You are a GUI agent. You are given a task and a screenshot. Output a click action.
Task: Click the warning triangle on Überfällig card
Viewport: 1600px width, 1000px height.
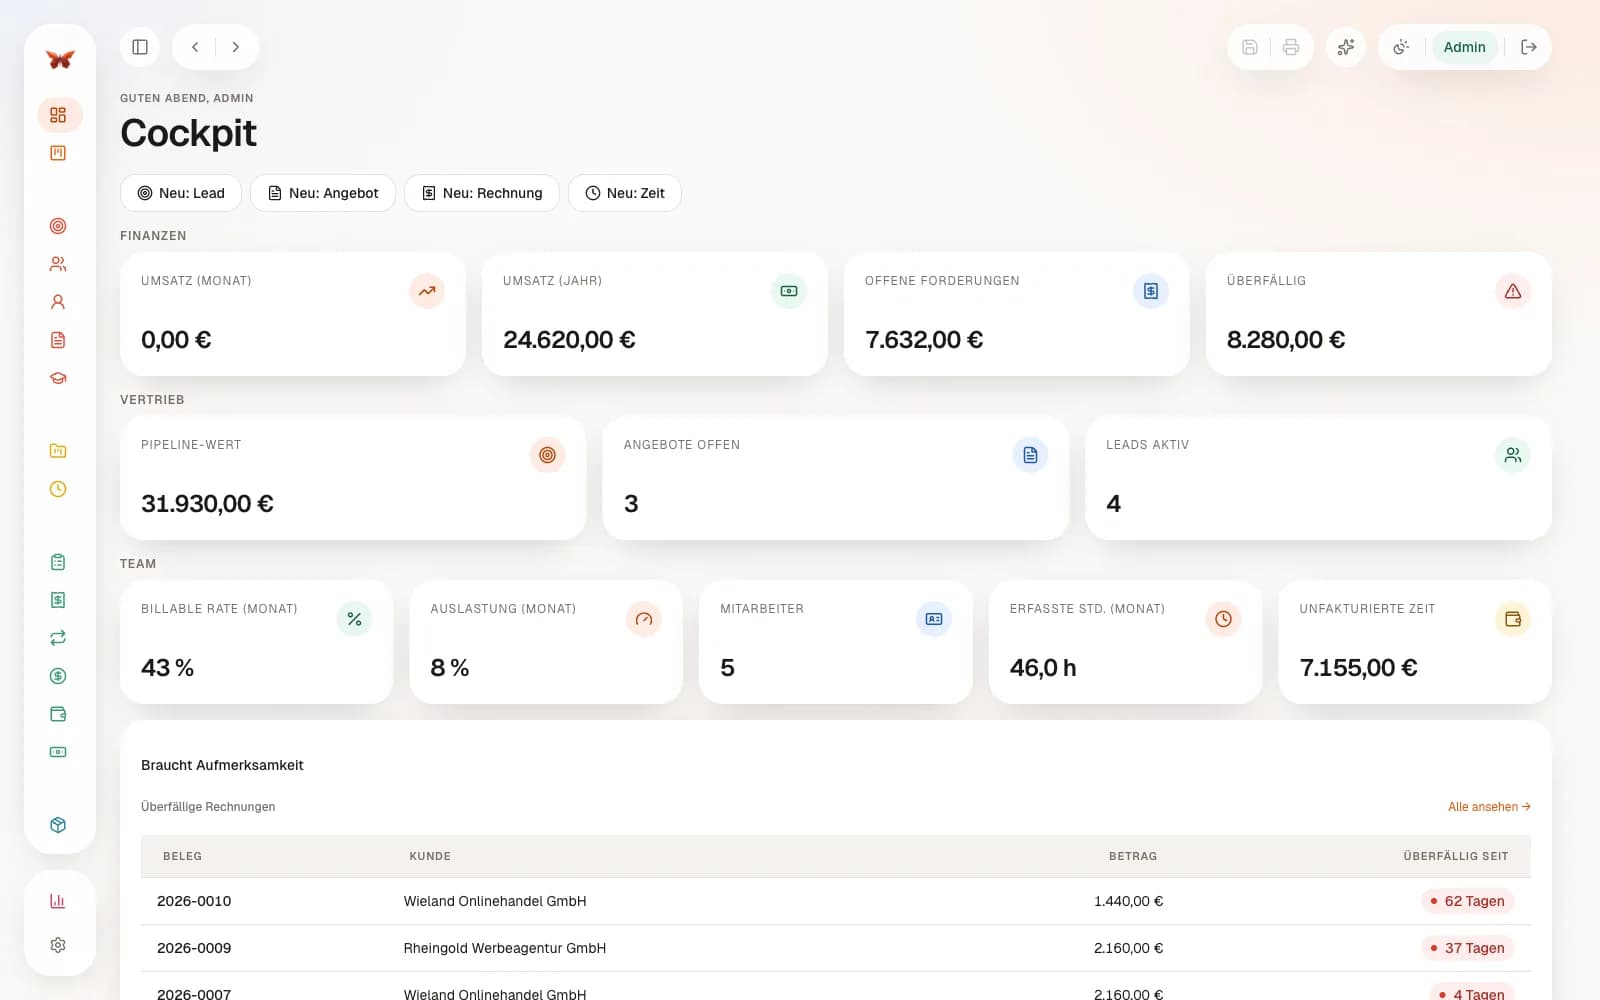1513,291
